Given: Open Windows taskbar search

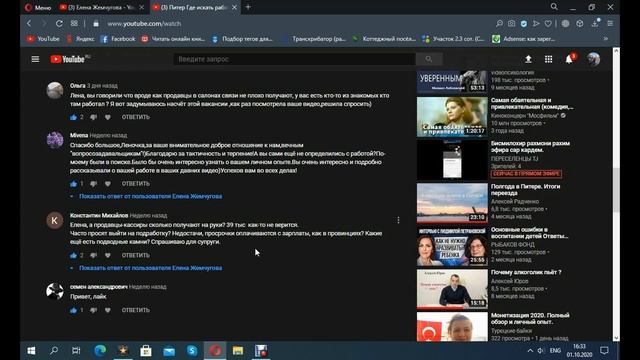Looking at the screenshot, I should [x=53, y=351].
